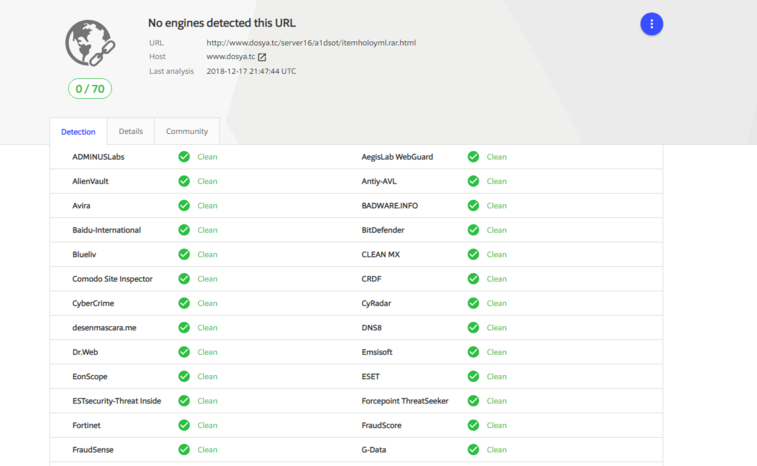
Task: Click the green check icon for FraudSense
Action: point(184,449)
